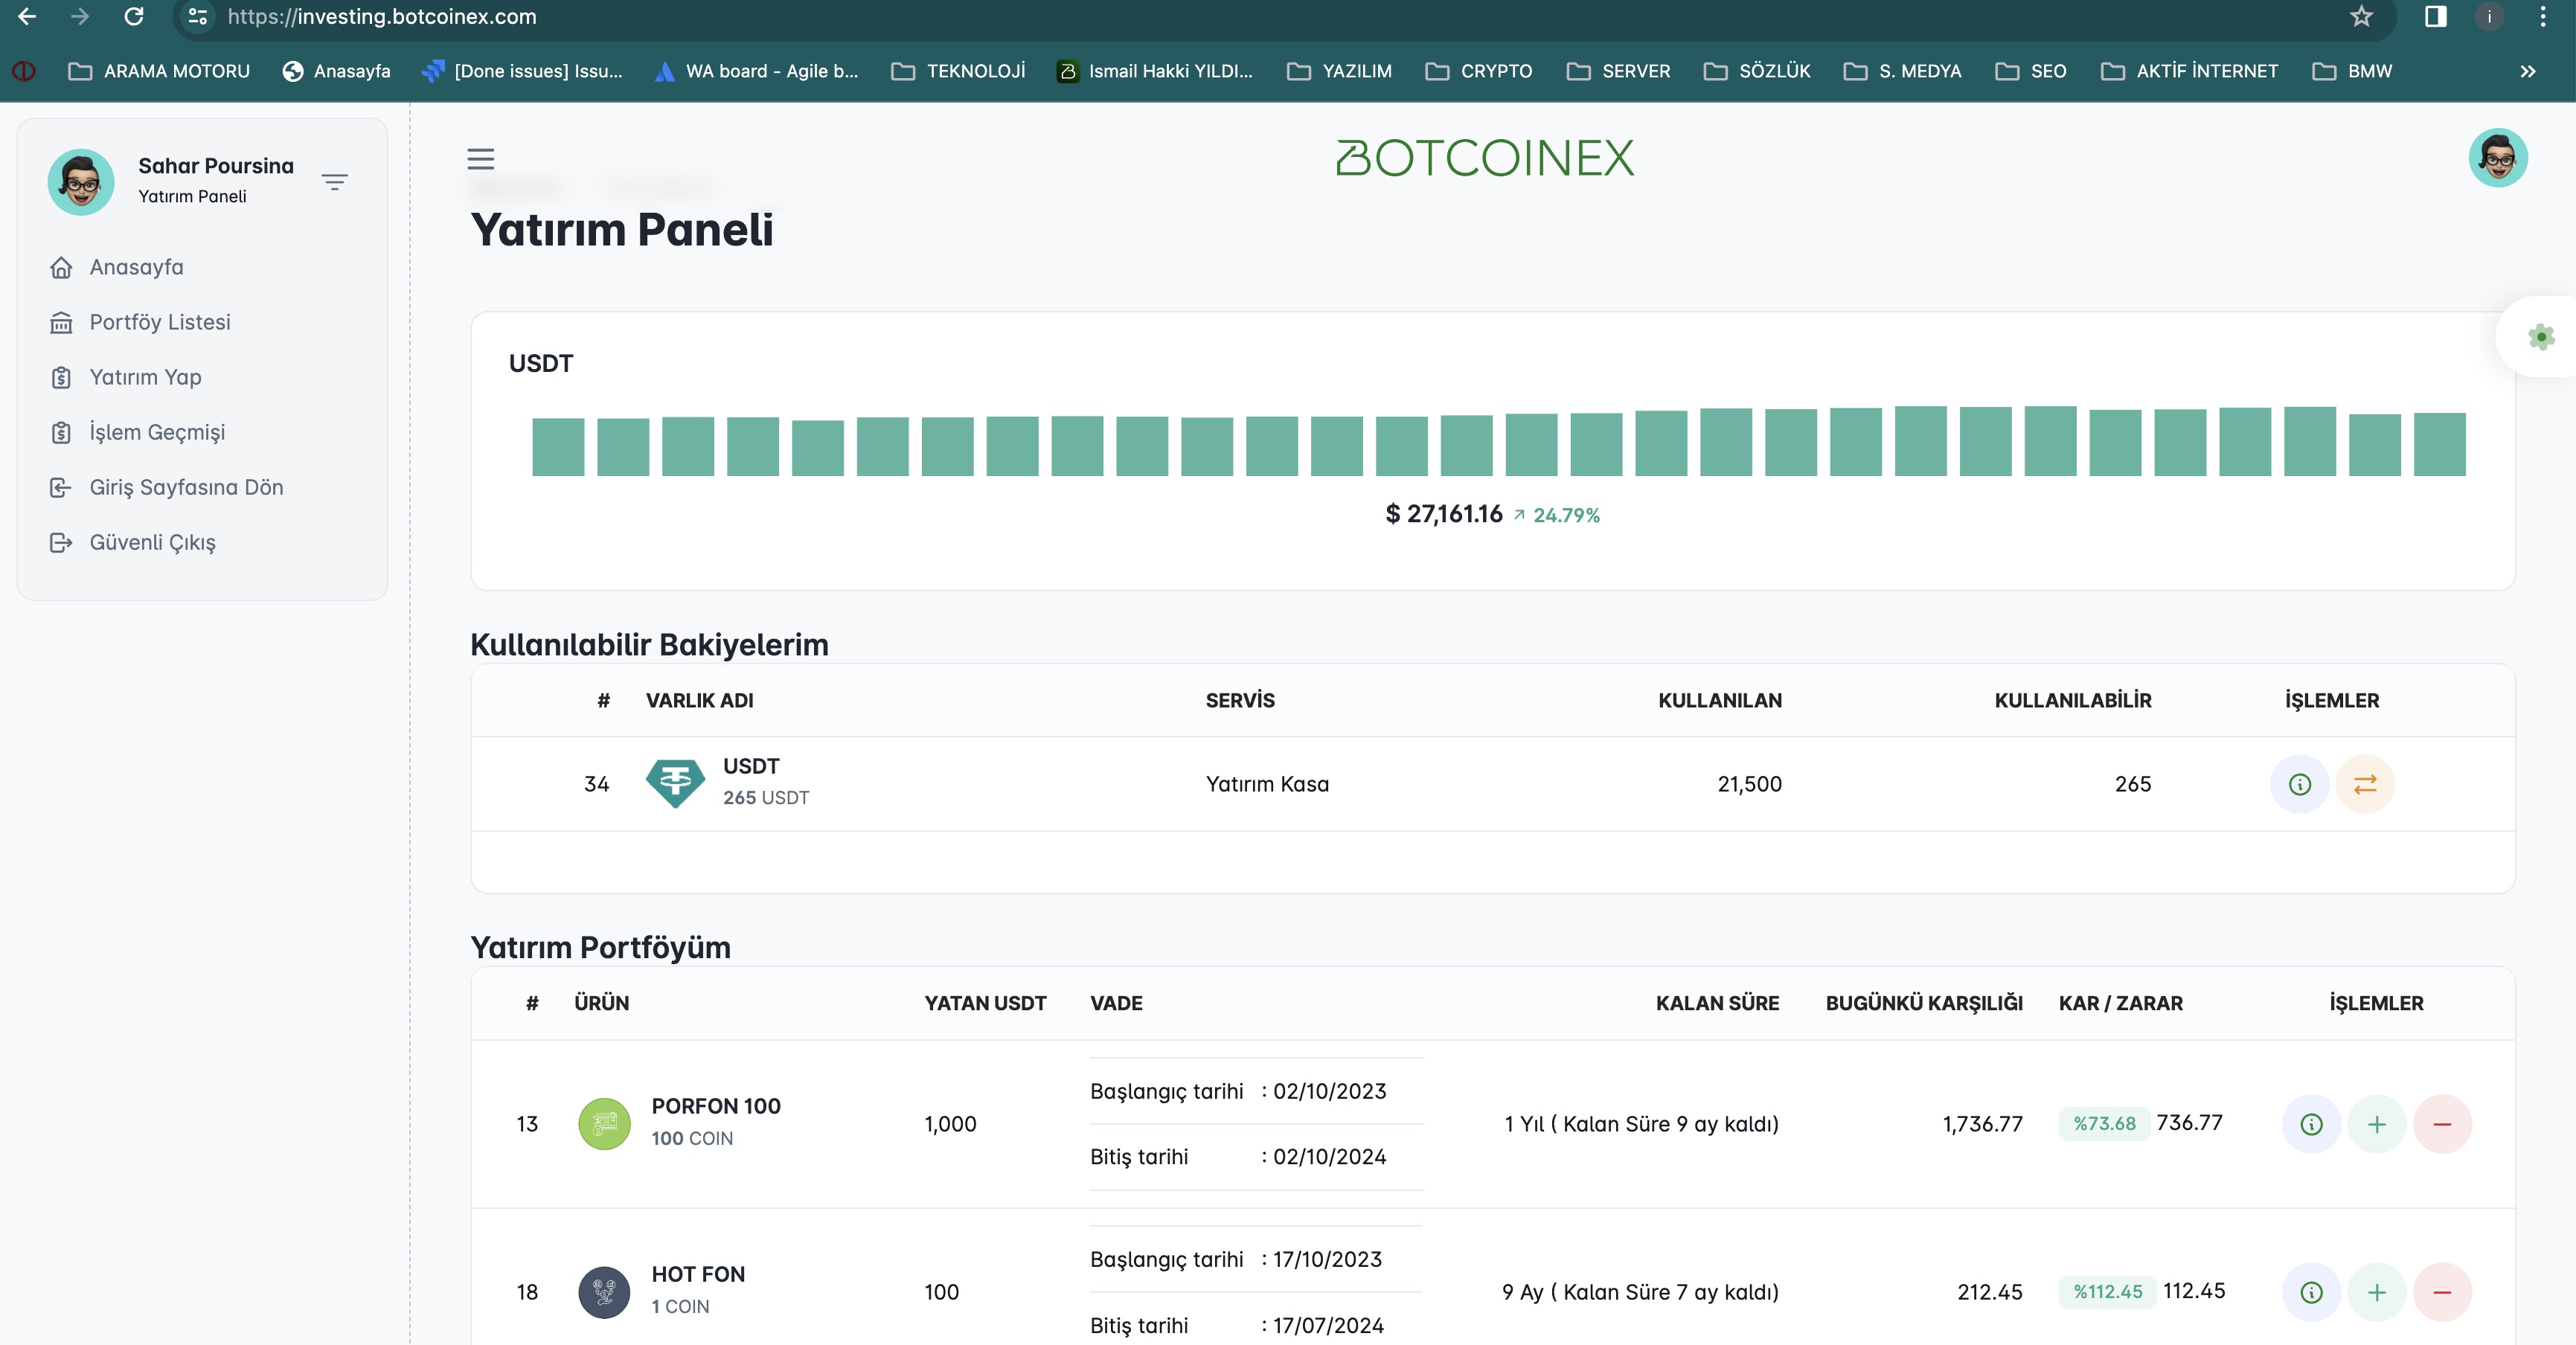Viewport: 2576px width, 1345px height.
Task: Open the S. MEDYA bookmark folder
Action: [x=1902, y=71]
